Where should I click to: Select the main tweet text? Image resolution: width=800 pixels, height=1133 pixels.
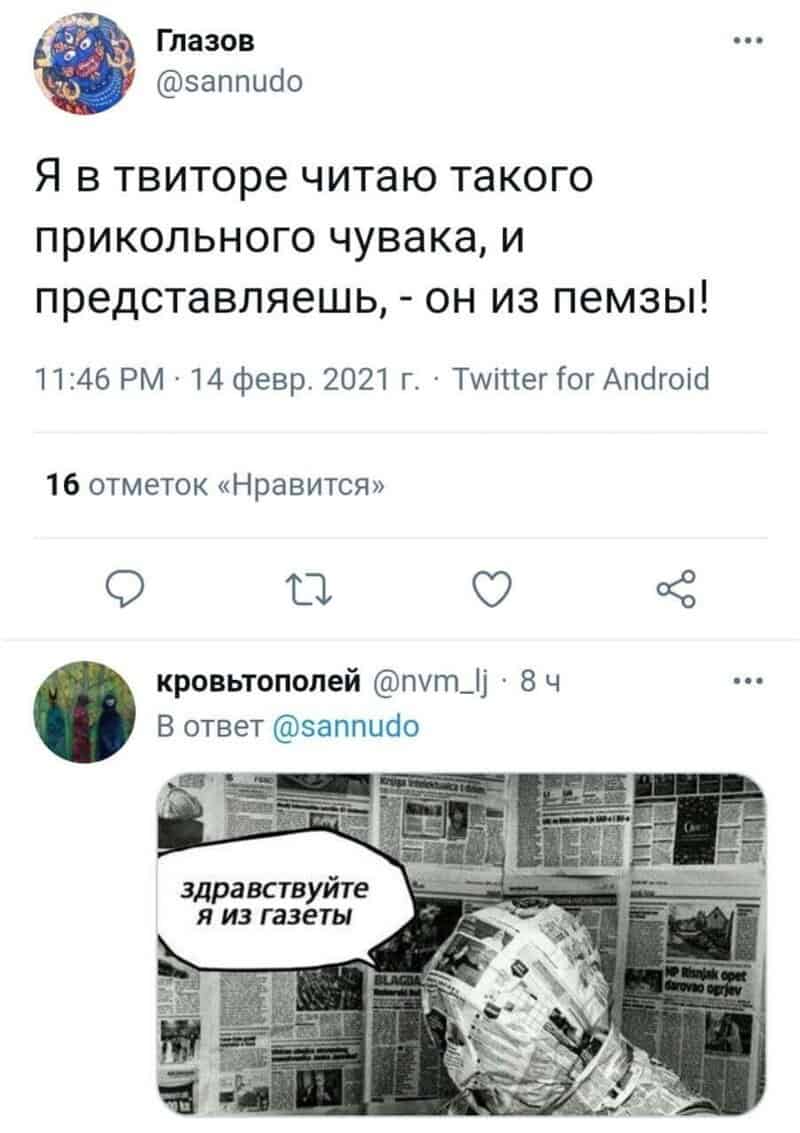point(372,237)
